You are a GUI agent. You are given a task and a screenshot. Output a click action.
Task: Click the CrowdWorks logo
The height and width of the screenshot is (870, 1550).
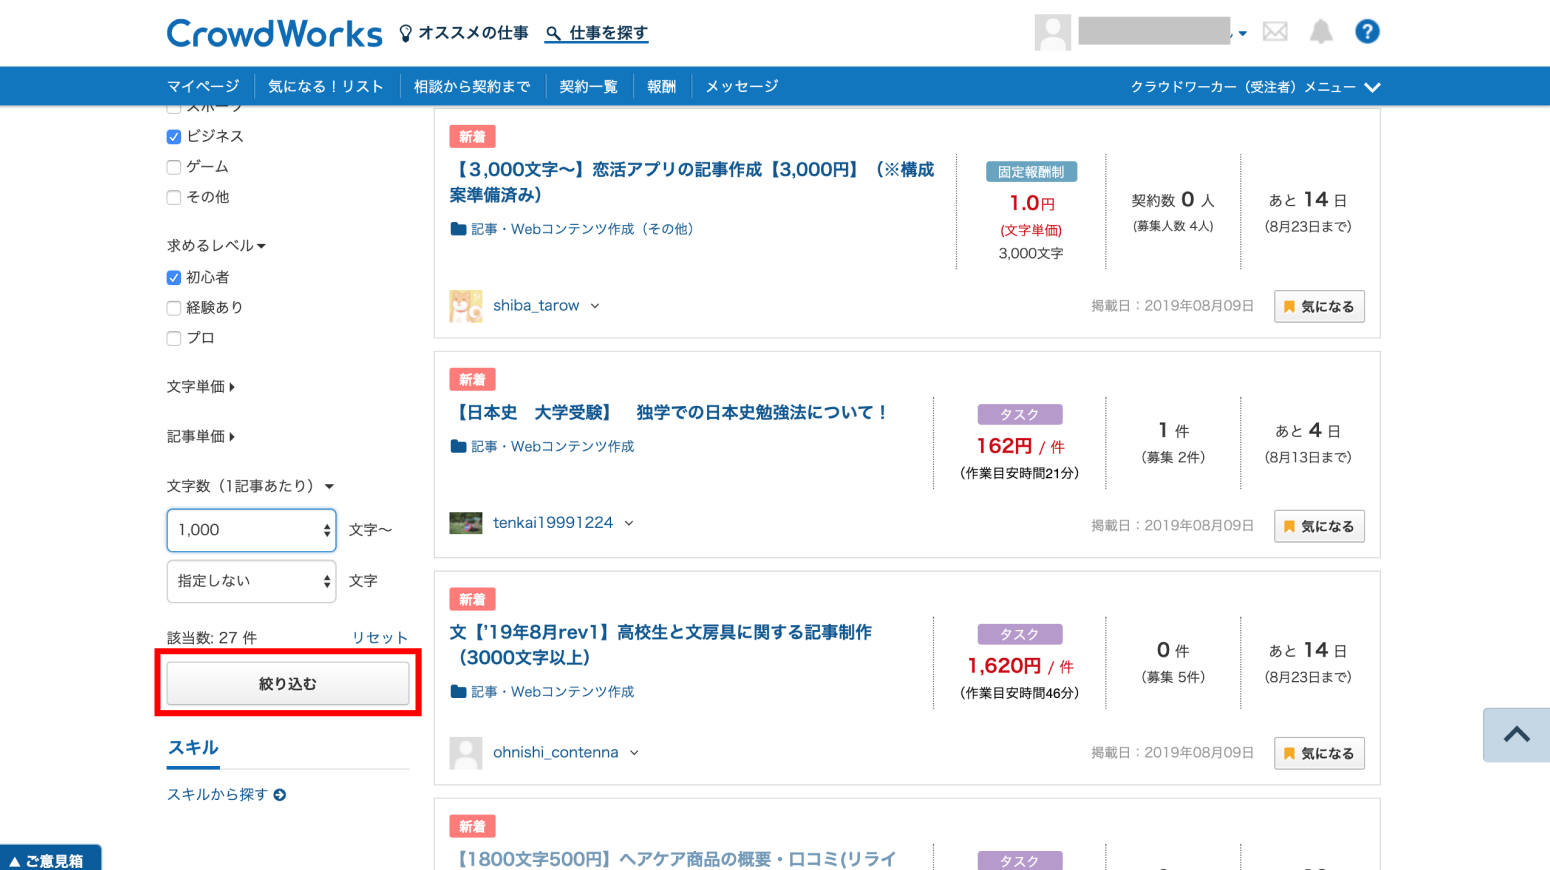(274, 33)
